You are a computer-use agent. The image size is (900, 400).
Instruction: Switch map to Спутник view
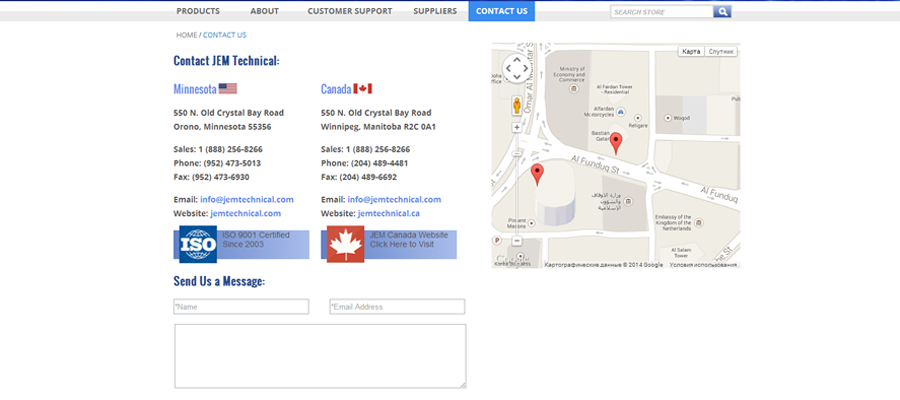click(x=722, y=51)
